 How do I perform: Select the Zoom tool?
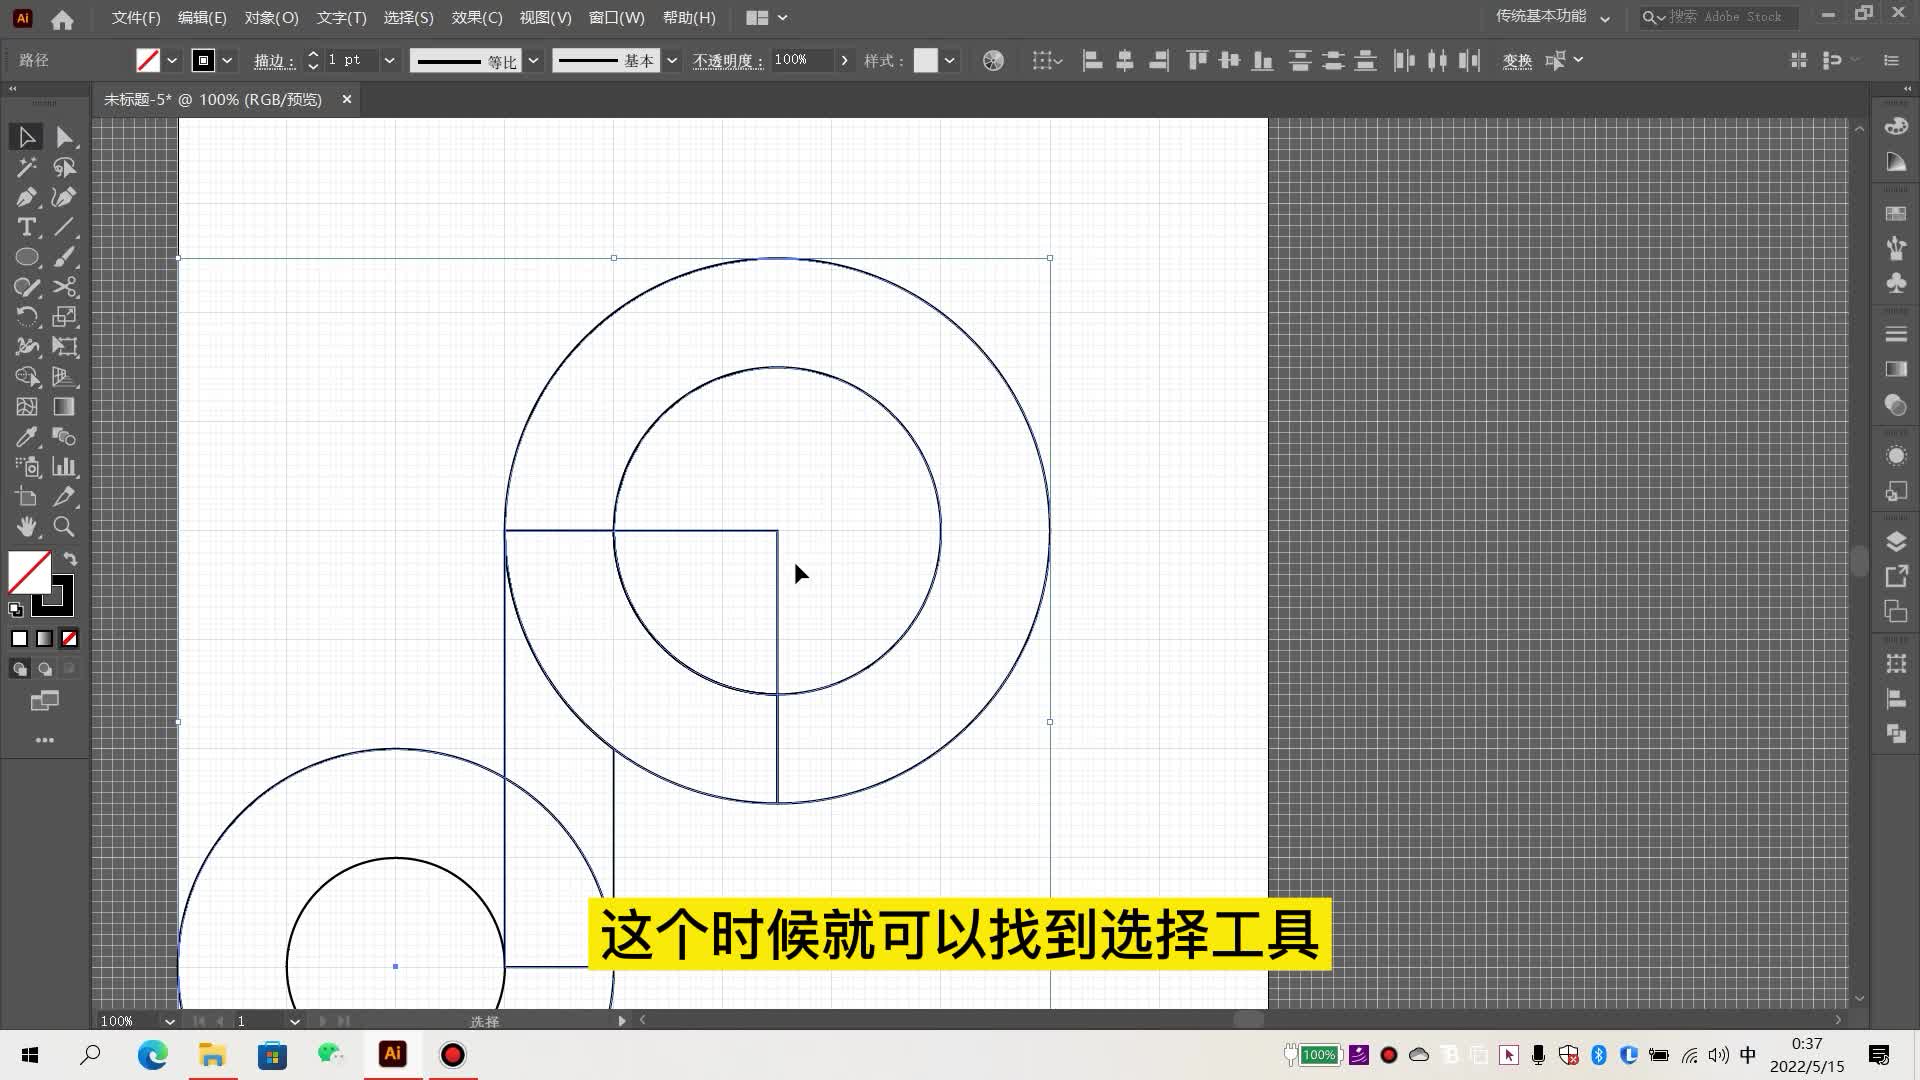pyautogui.click(x=64, y=527)
